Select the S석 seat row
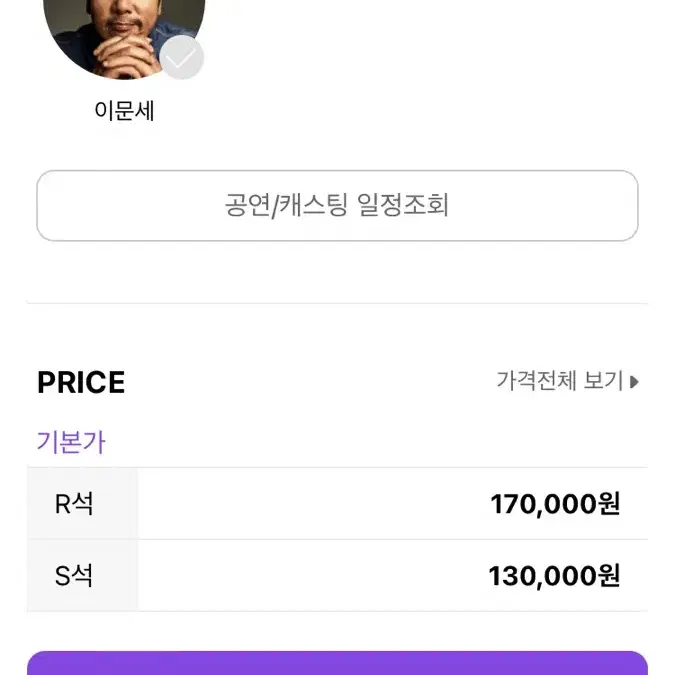The width and height of the screenshot is (675, 675). coord(337,576)
